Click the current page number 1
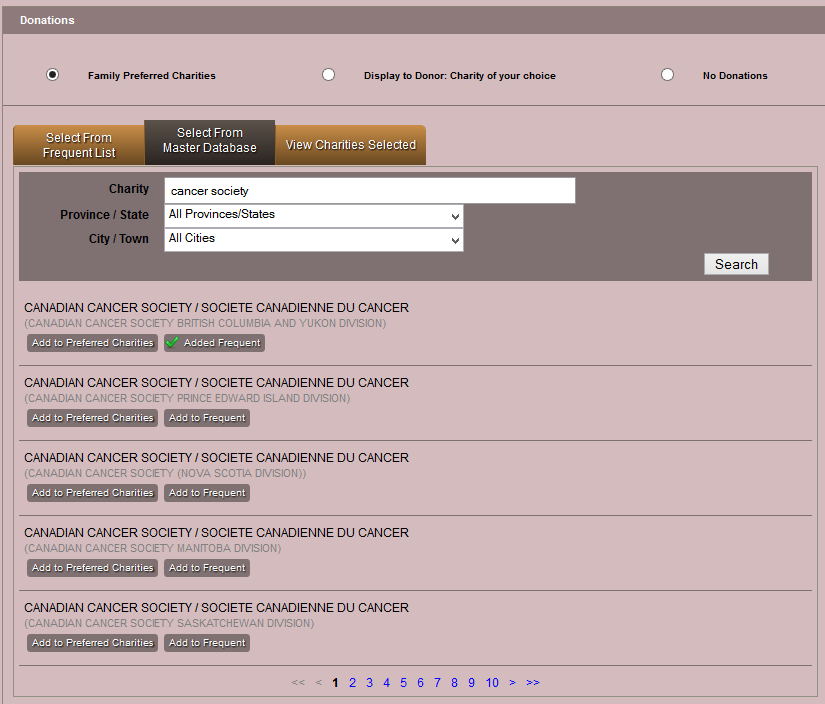Image resolution: width=825 pixels, height=704 pixels. point(335,683)
